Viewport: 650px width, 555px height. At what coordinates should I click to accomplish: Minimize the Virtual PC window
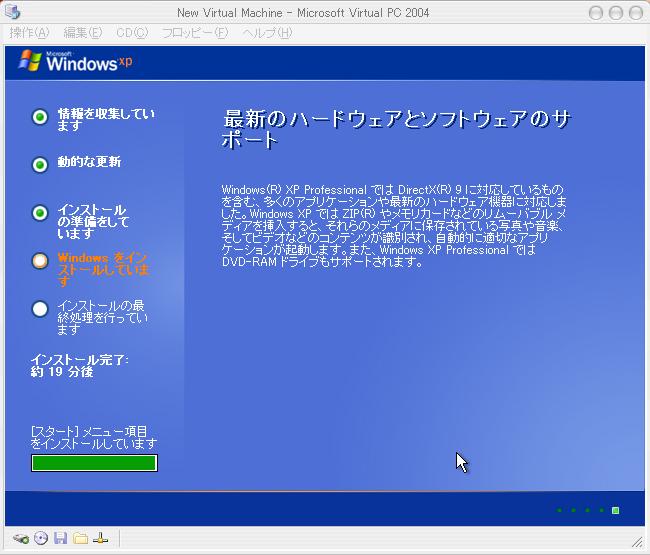596,13
